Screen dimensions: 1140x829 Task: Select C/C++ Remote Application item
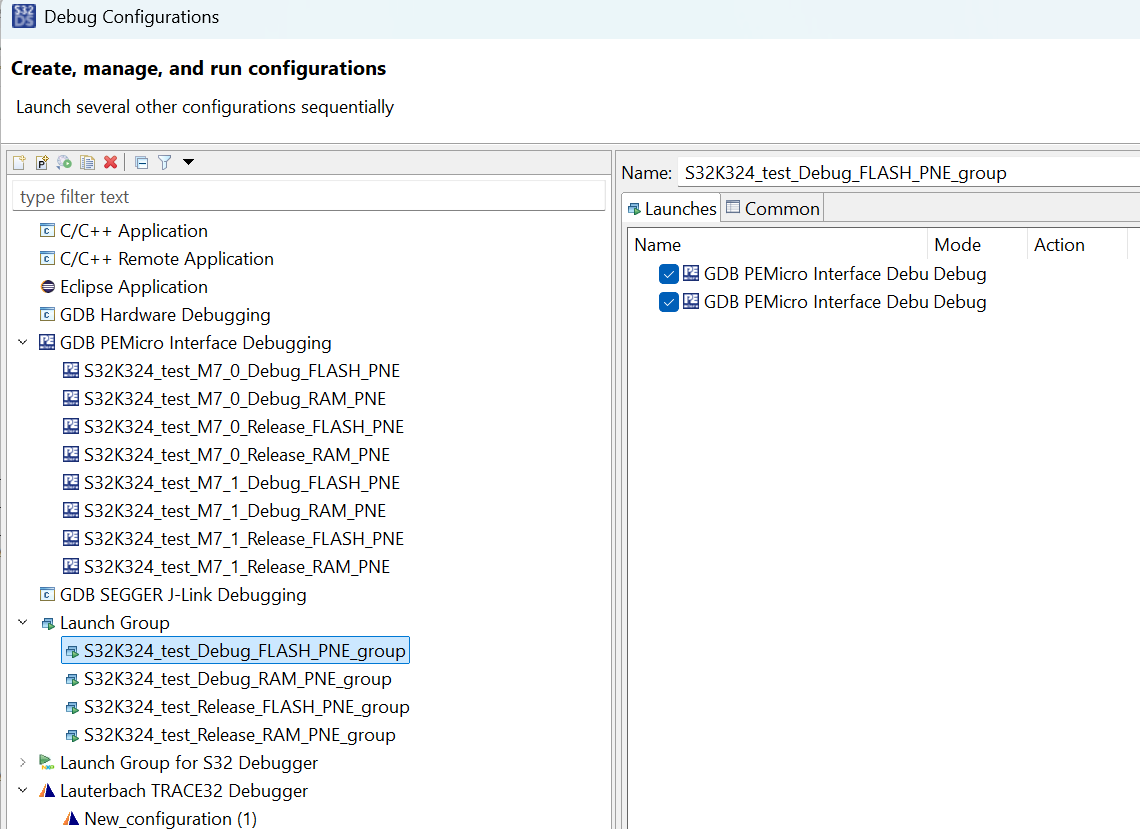tap(166, 259)
